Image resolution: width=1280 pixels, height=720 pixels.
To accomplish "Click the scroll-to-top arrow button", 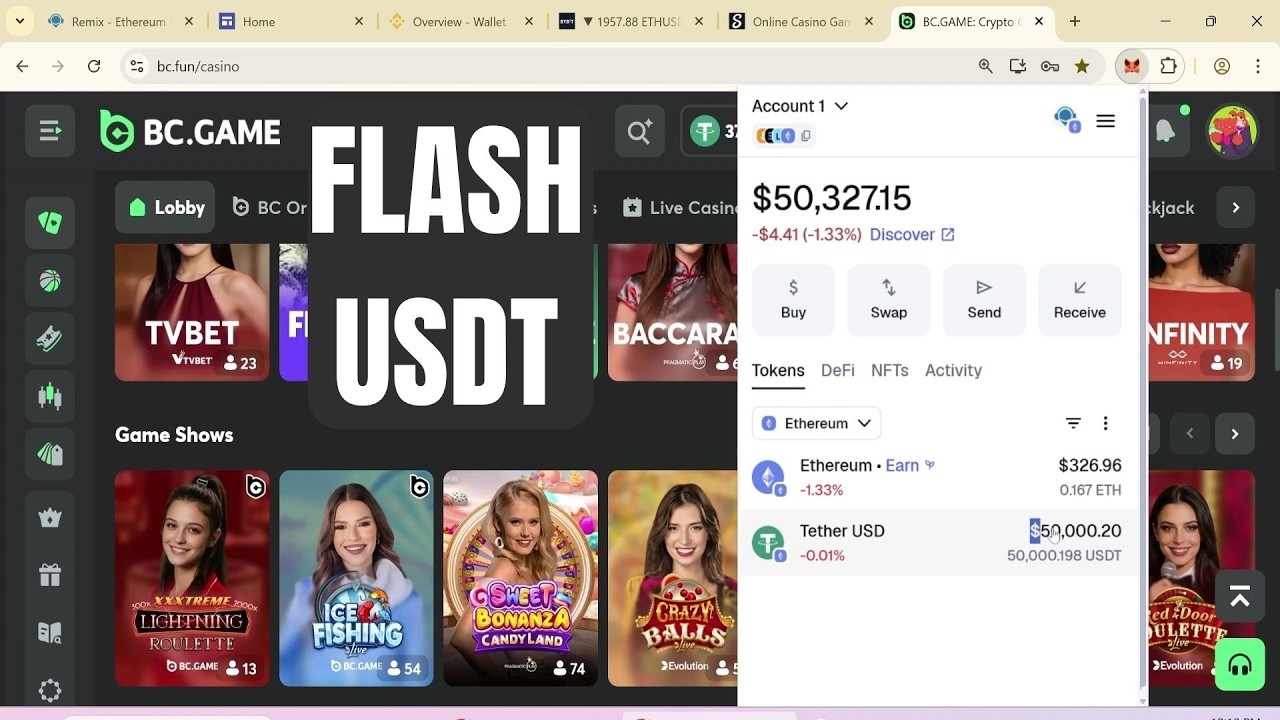I will 1240,597.
